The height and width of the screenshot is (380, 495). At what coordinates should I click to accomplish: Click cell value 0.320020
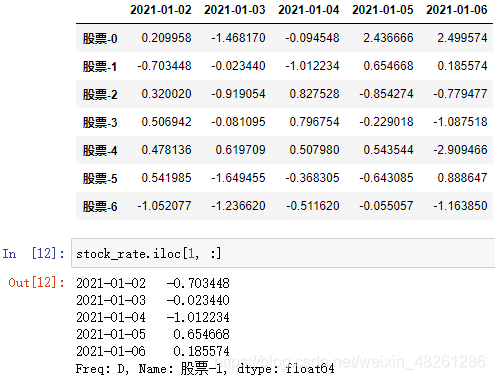(166, 94)
